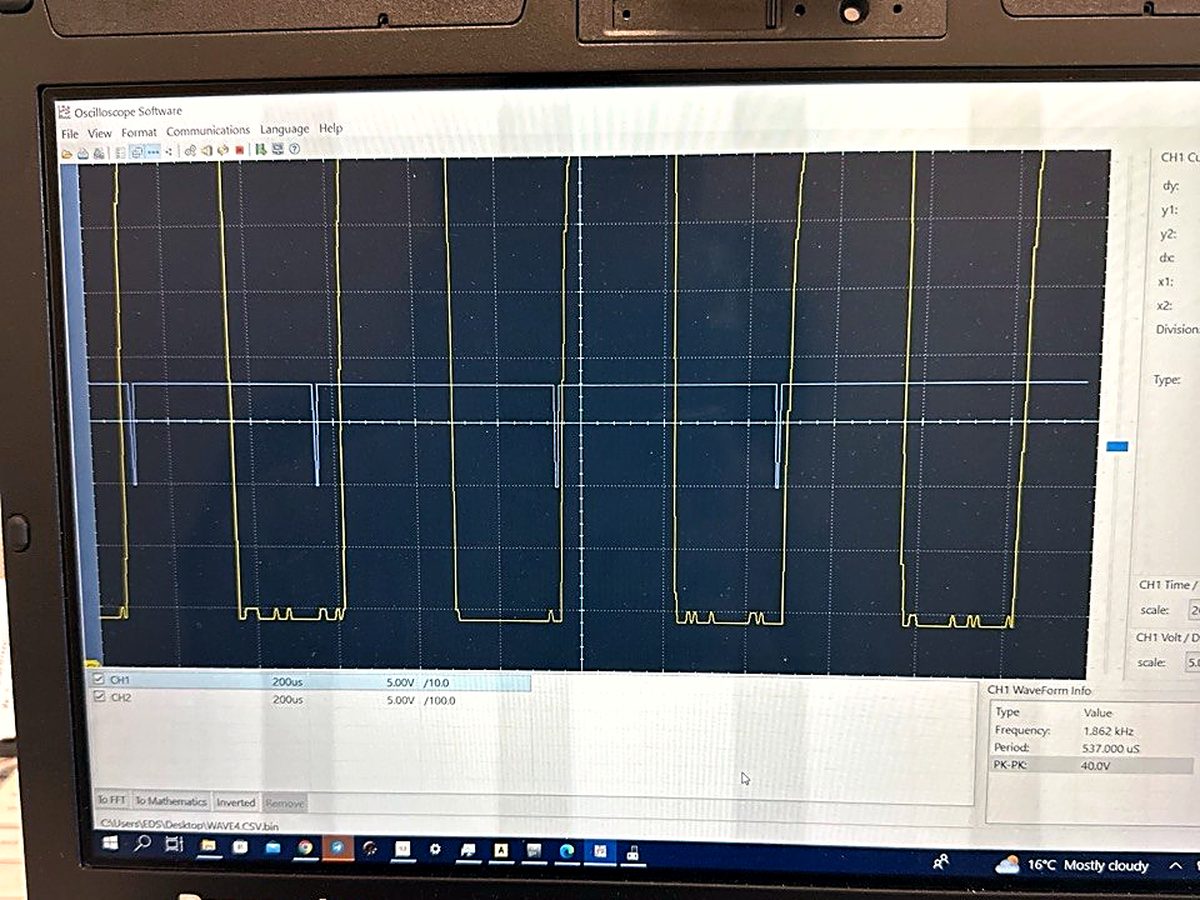1200x900 pixels.
Task: Select the CH2 200us time base text
Action: (x=287, y=699)
